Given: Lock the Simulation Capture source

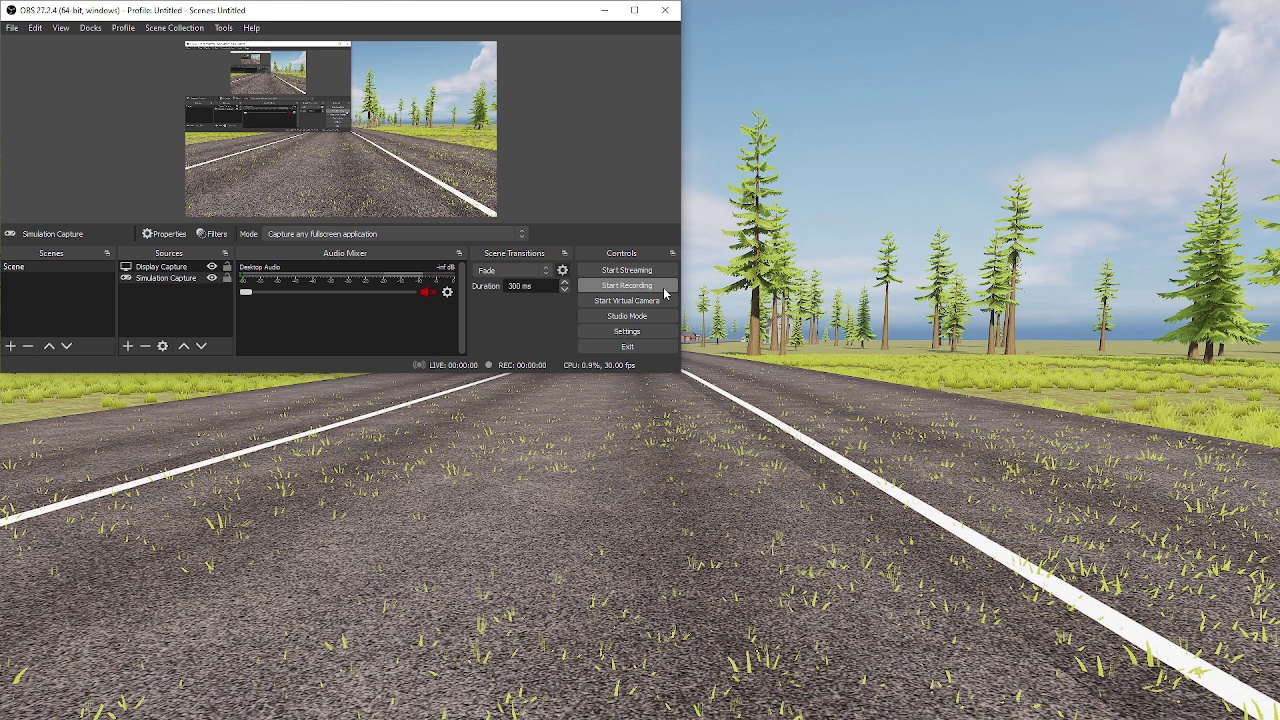Looking at the screenshot, I should click(227, 278).
